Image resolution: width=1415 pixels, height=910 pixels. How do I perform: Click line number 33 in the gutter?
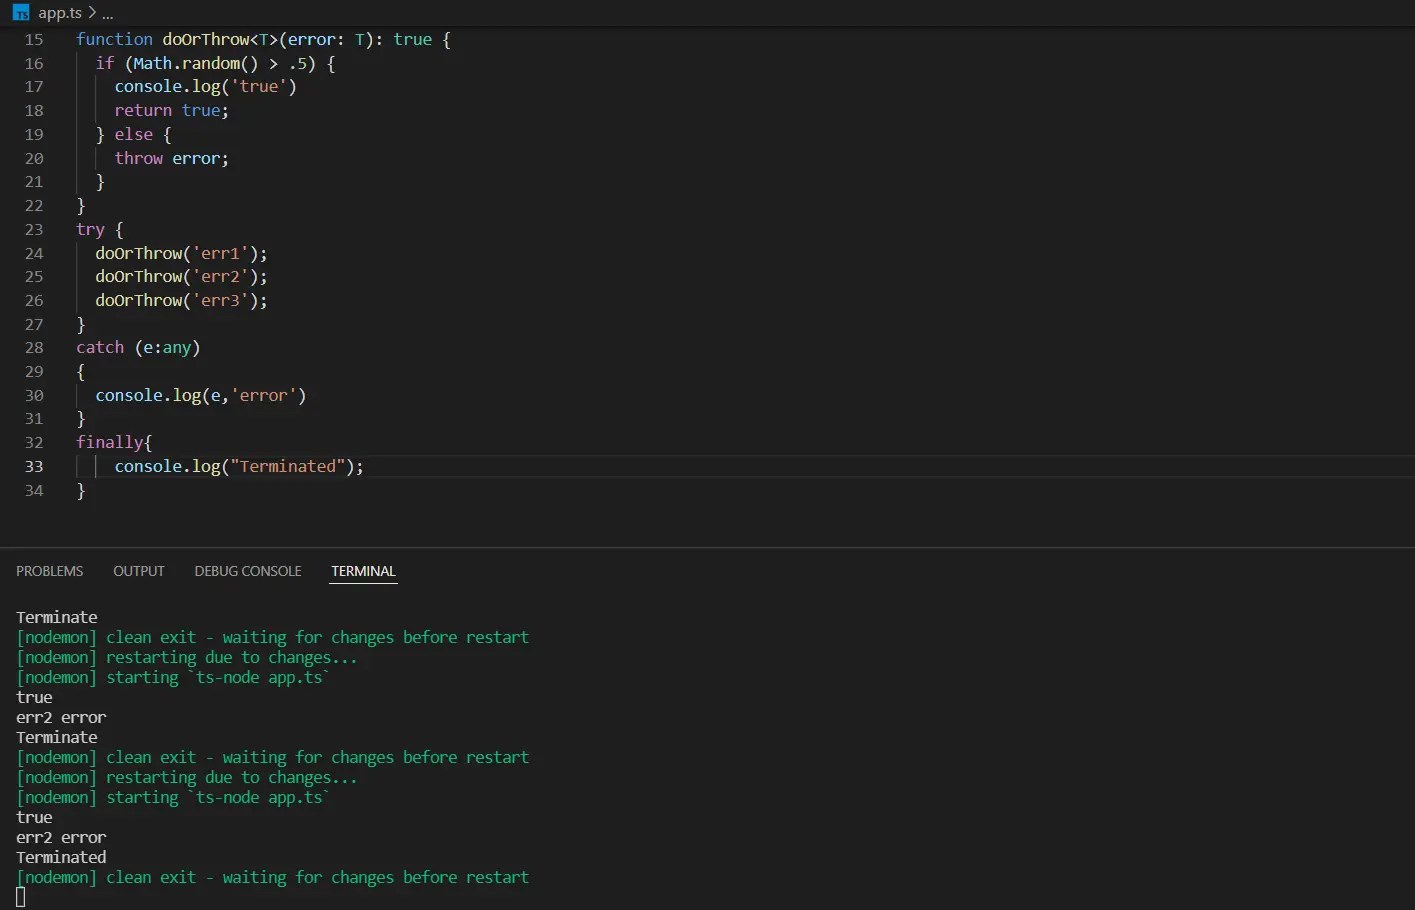point(34,466)
